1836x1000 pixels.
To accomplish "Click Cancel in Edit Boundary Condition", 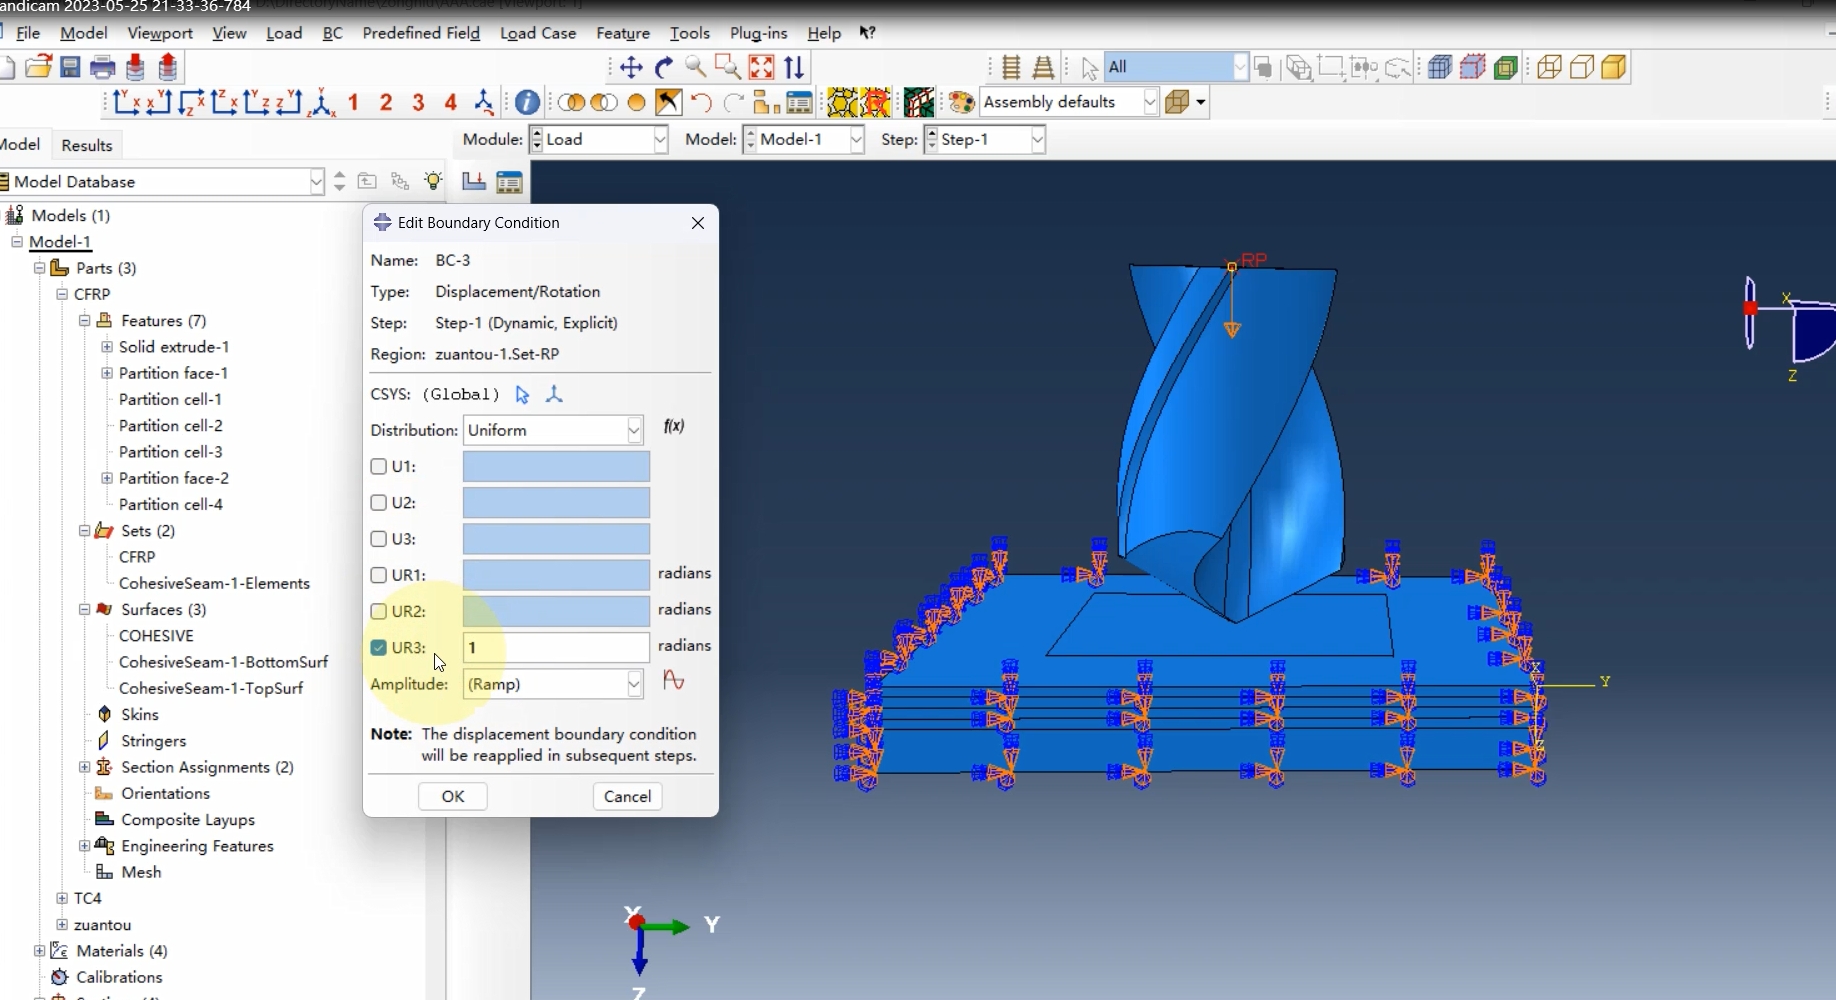I will coord(627,796).
